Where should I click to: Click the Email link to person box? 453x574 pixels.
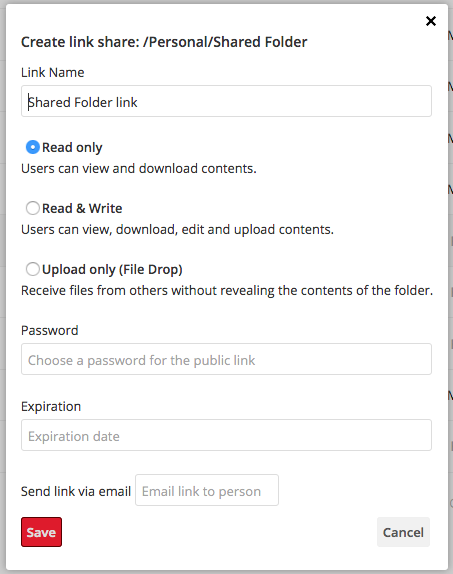pos(207,490)
